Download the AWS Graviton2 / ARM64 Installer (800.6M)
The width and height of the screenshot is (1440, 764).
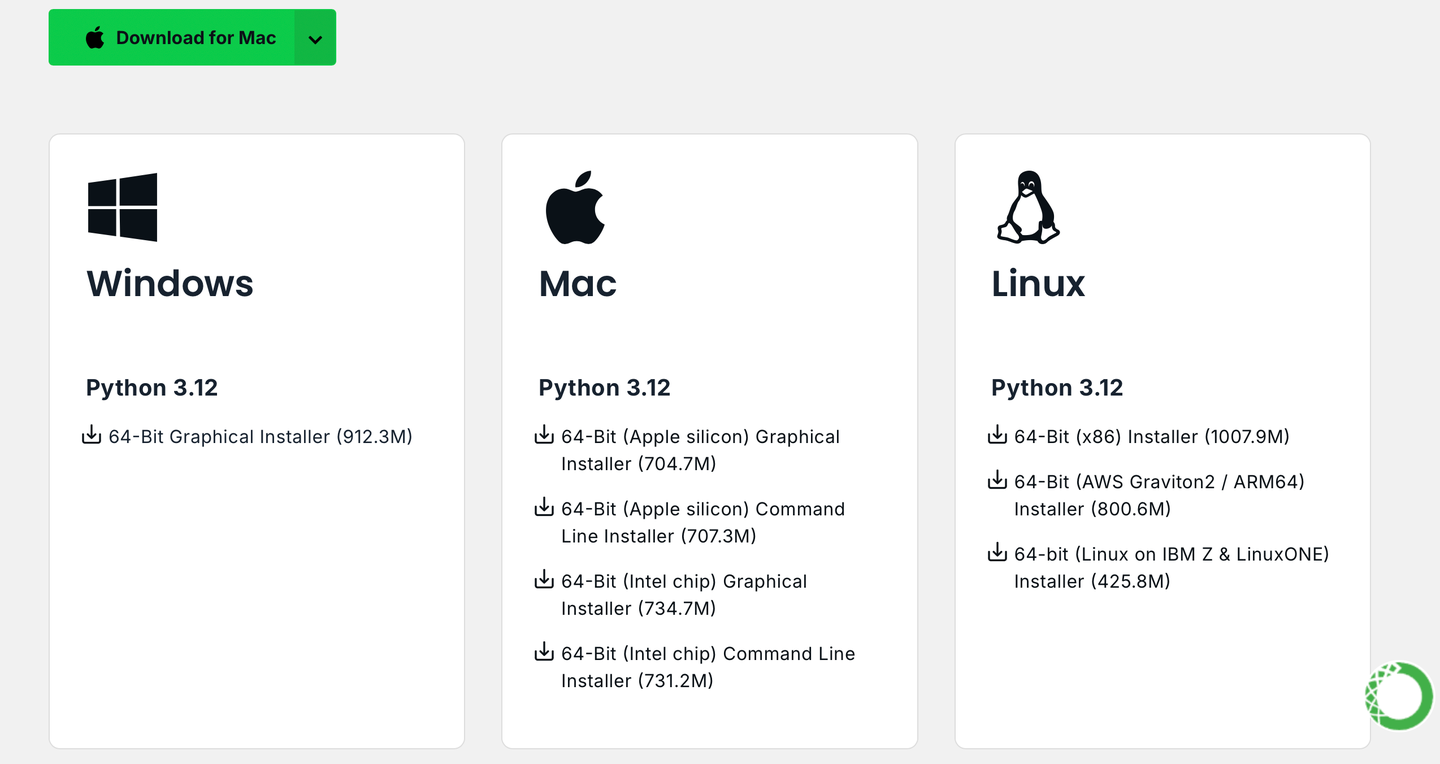[x=1159, y=495]
